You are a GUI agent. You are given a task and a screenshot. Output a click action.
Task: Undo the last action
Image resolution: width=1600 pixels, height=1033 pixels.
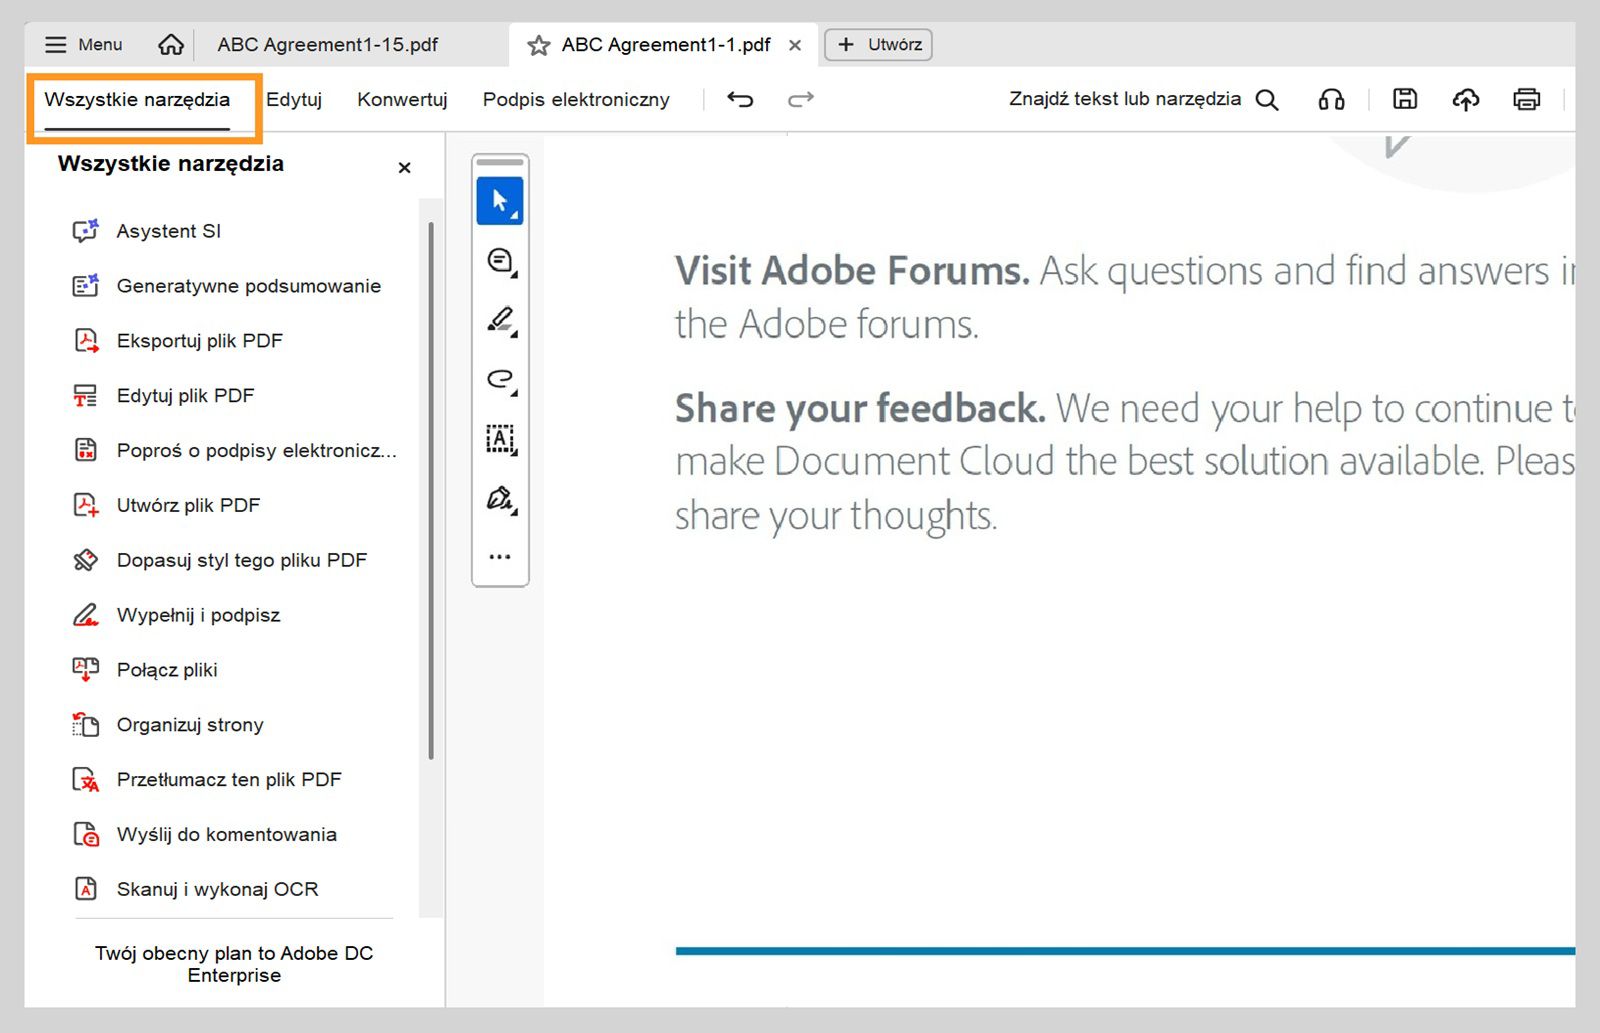pyautogui.click(x=740, y=99)
